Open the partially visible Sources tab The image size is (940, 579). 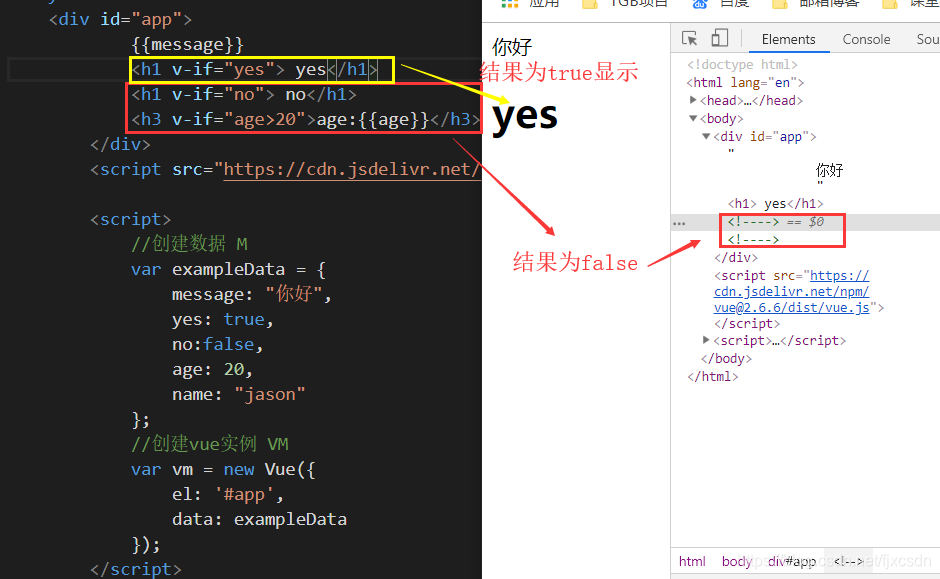click(x=928, y=40)
